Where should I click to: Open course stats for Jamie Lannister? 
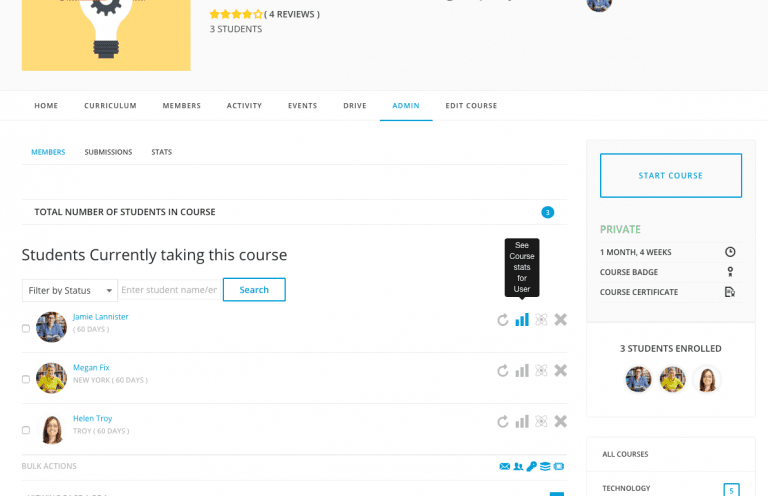(521, 320)
